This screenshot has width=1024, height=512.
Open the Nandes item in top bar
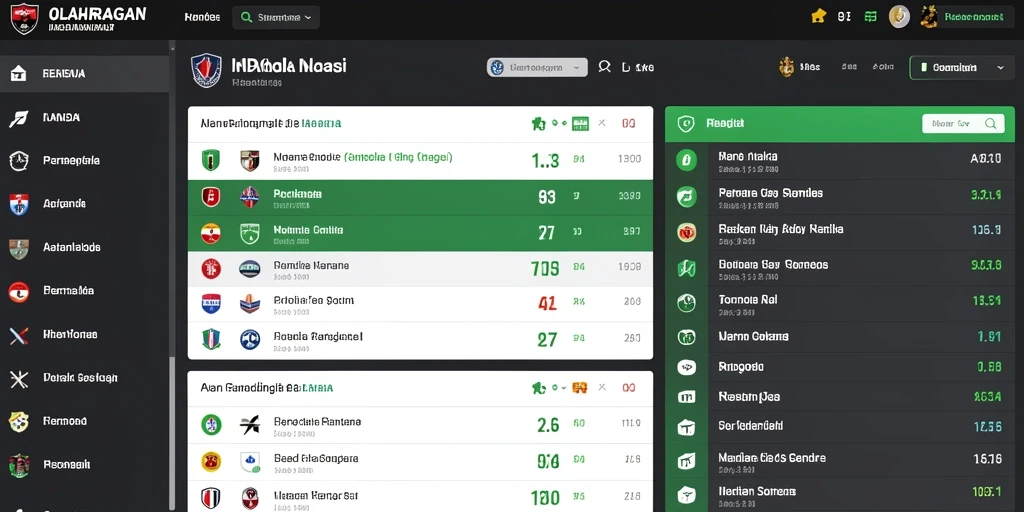tap(202, 18)
